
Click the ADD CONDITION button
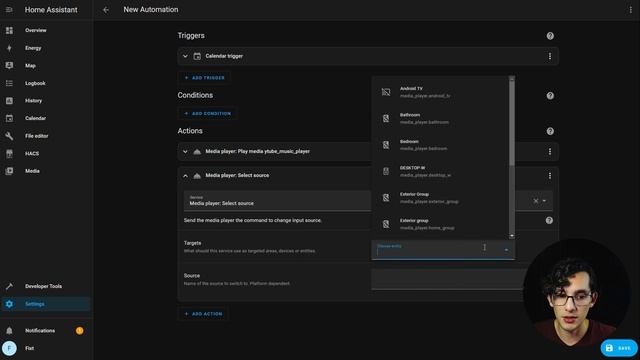click(x=208, y=113)
